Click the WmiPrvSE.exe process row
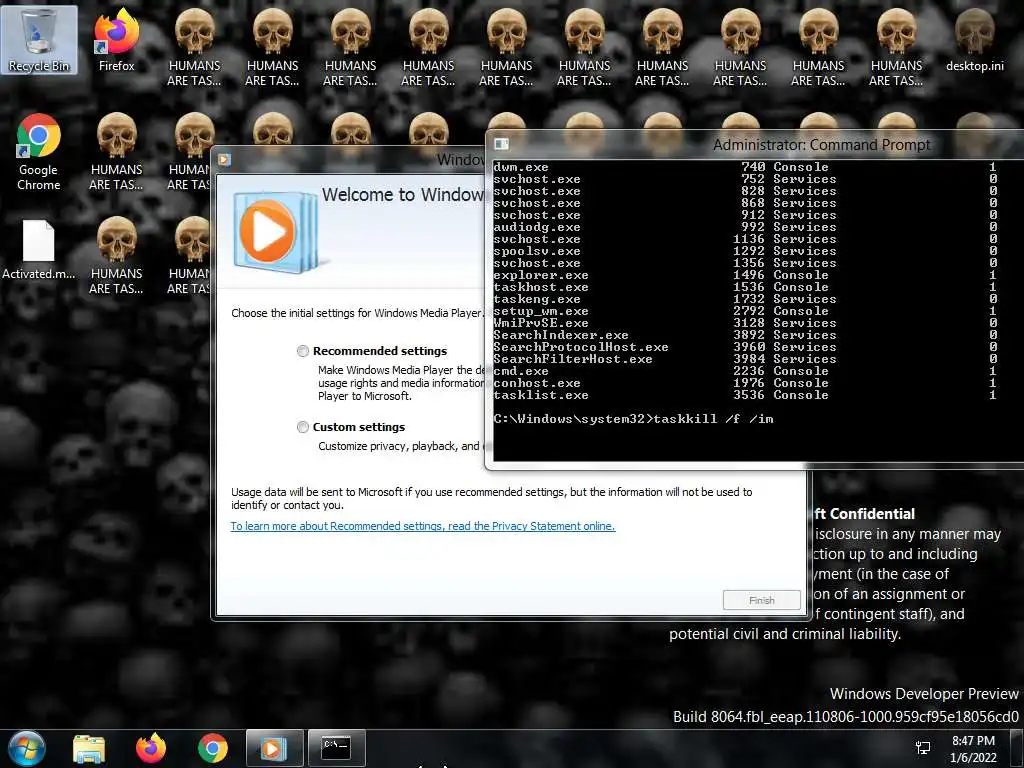This screenshot has width=1024, height=768. 745,323
